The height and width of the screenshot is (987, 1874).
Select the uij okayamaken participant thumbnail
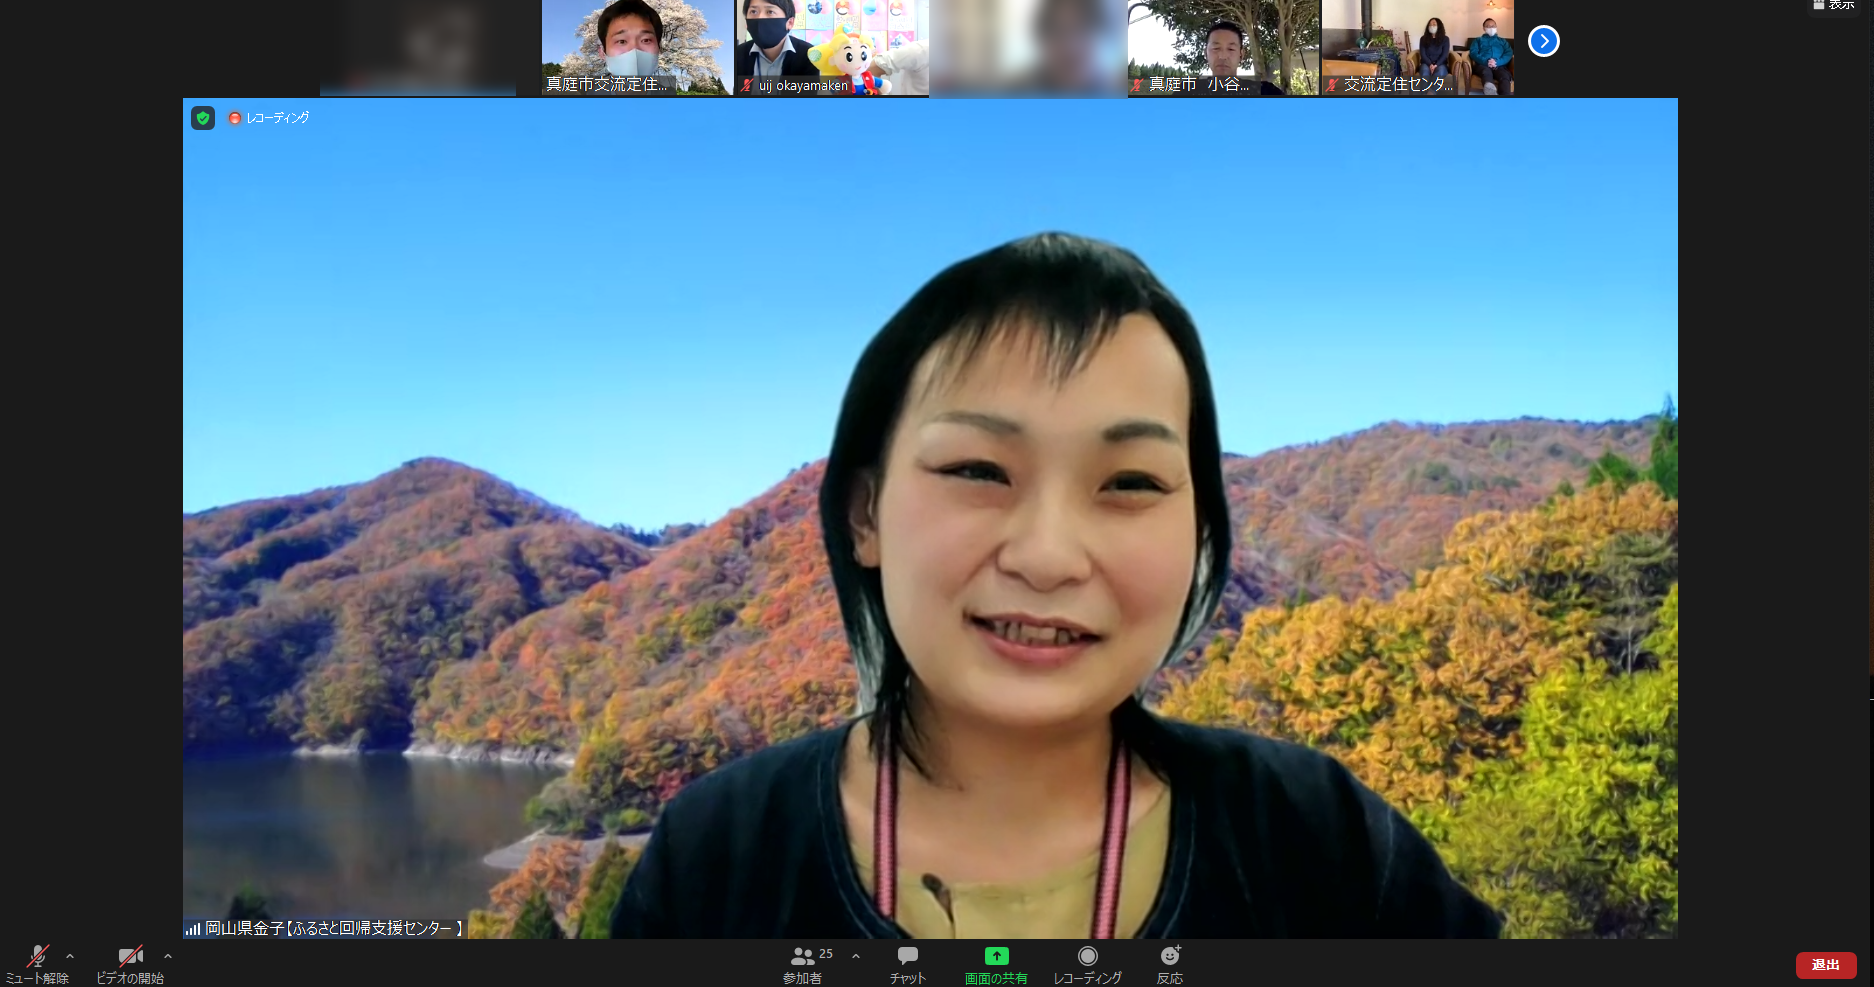832,47
